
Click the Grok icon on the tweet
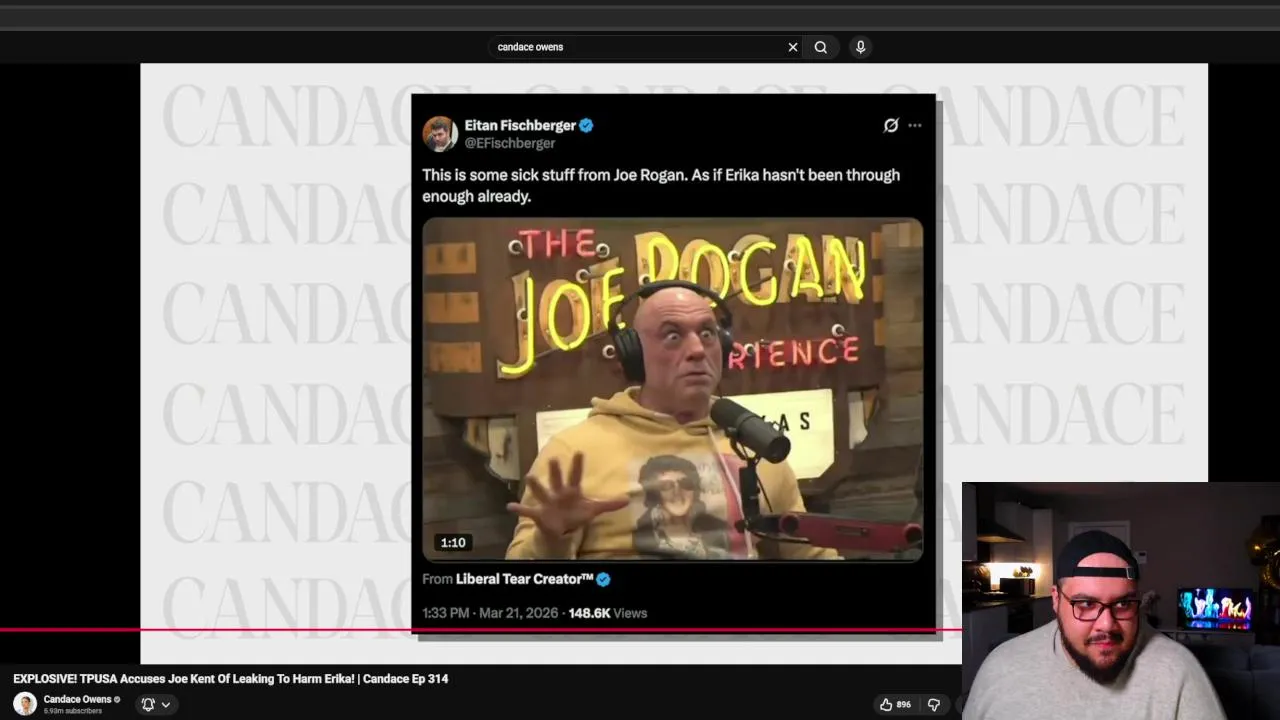tap(890, 125)
